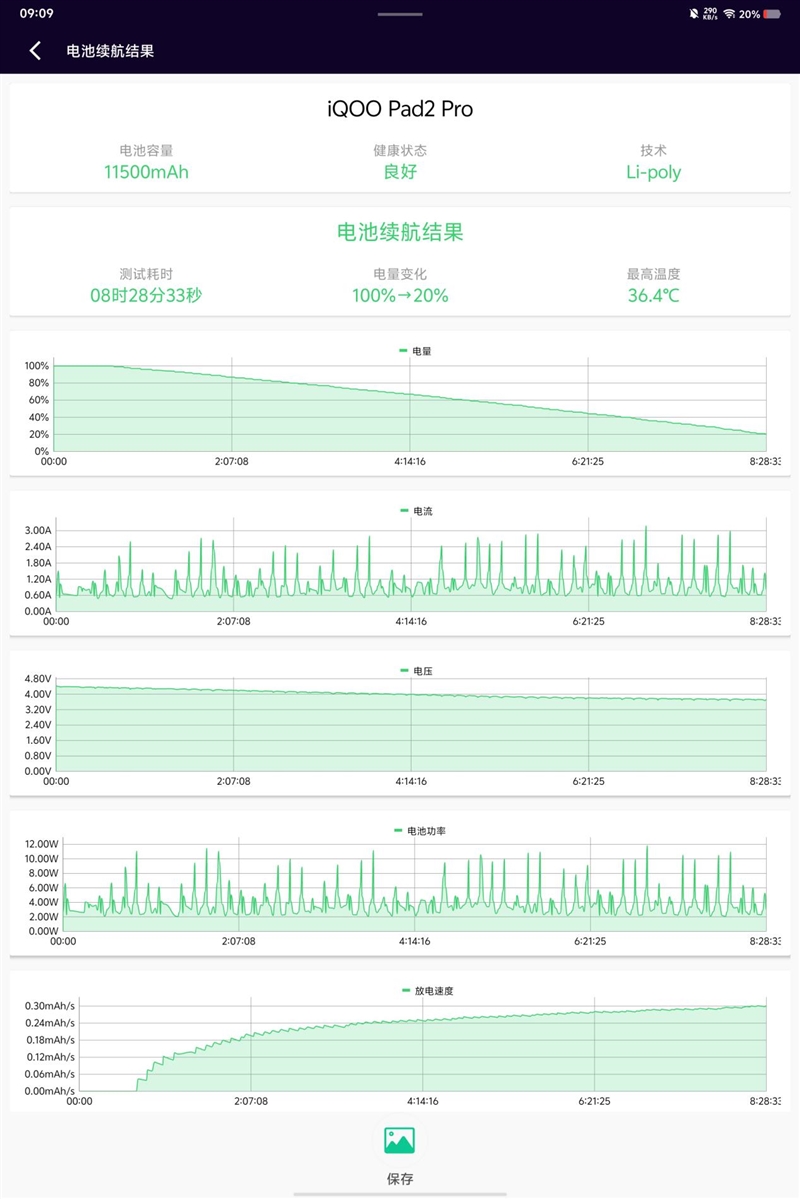Tap the save image icon
Image resolution: width=800 pixels, height=1199 pixels.
399,1140
